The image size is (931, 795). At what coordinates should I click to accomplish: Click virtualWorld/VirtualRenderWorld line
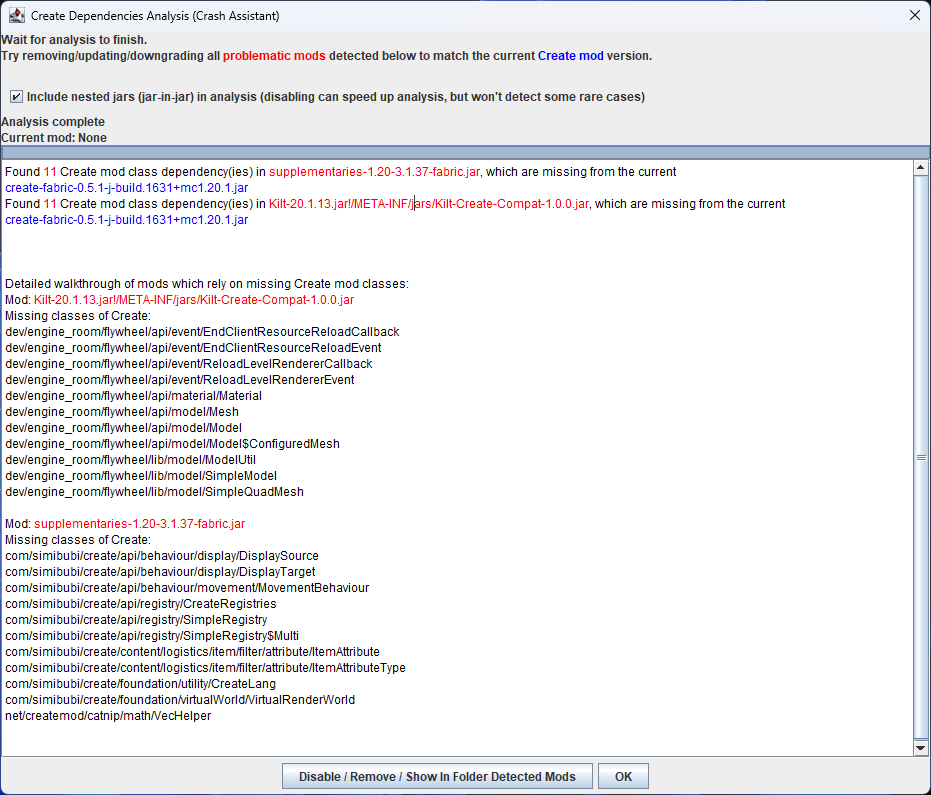[180, 701]
